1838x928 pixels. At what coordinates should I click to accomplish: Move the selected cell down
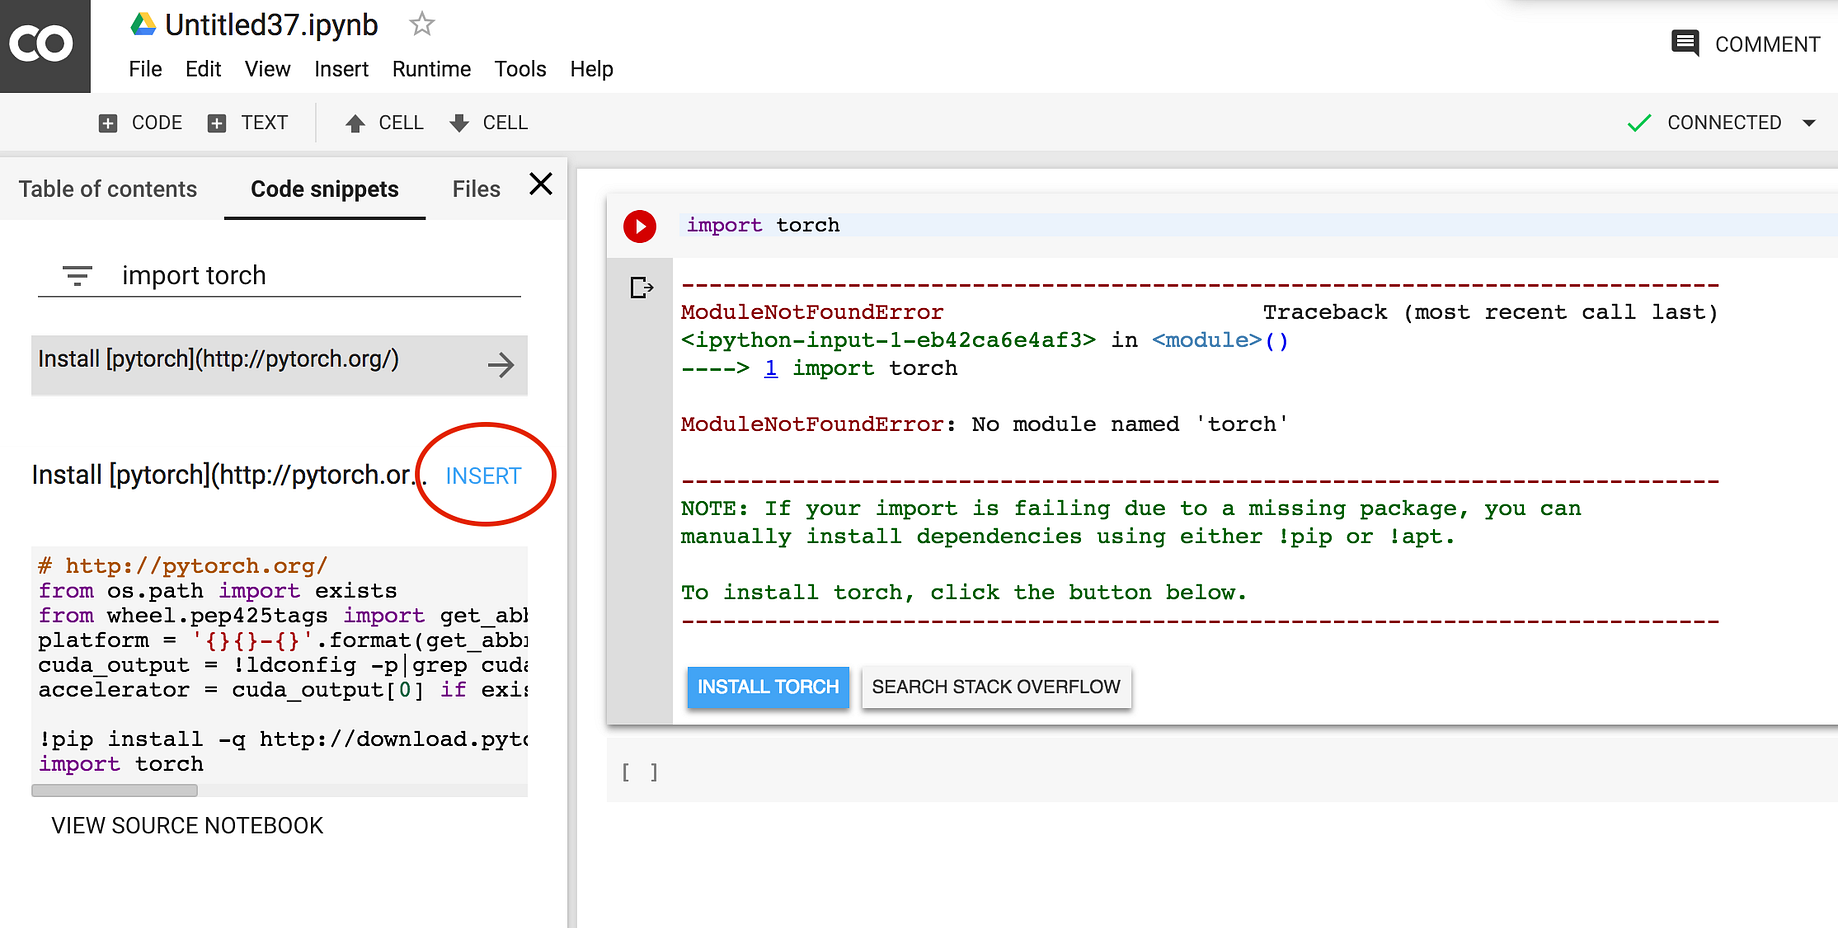pos(488,122)
